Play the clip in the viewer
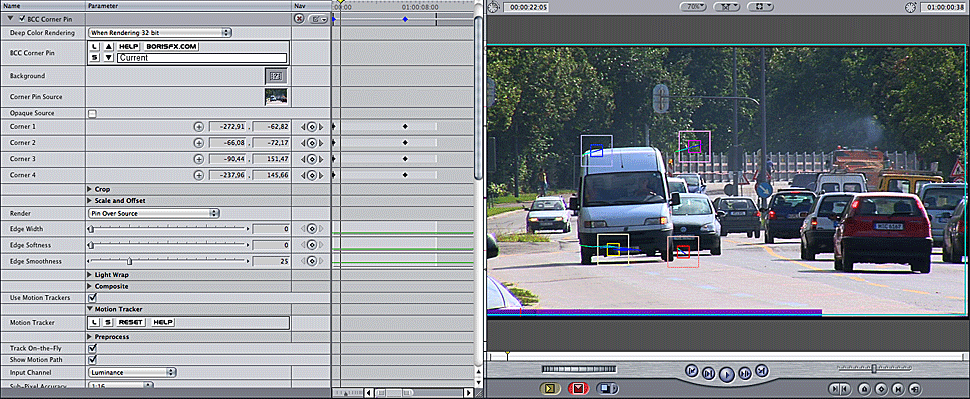 727,374
